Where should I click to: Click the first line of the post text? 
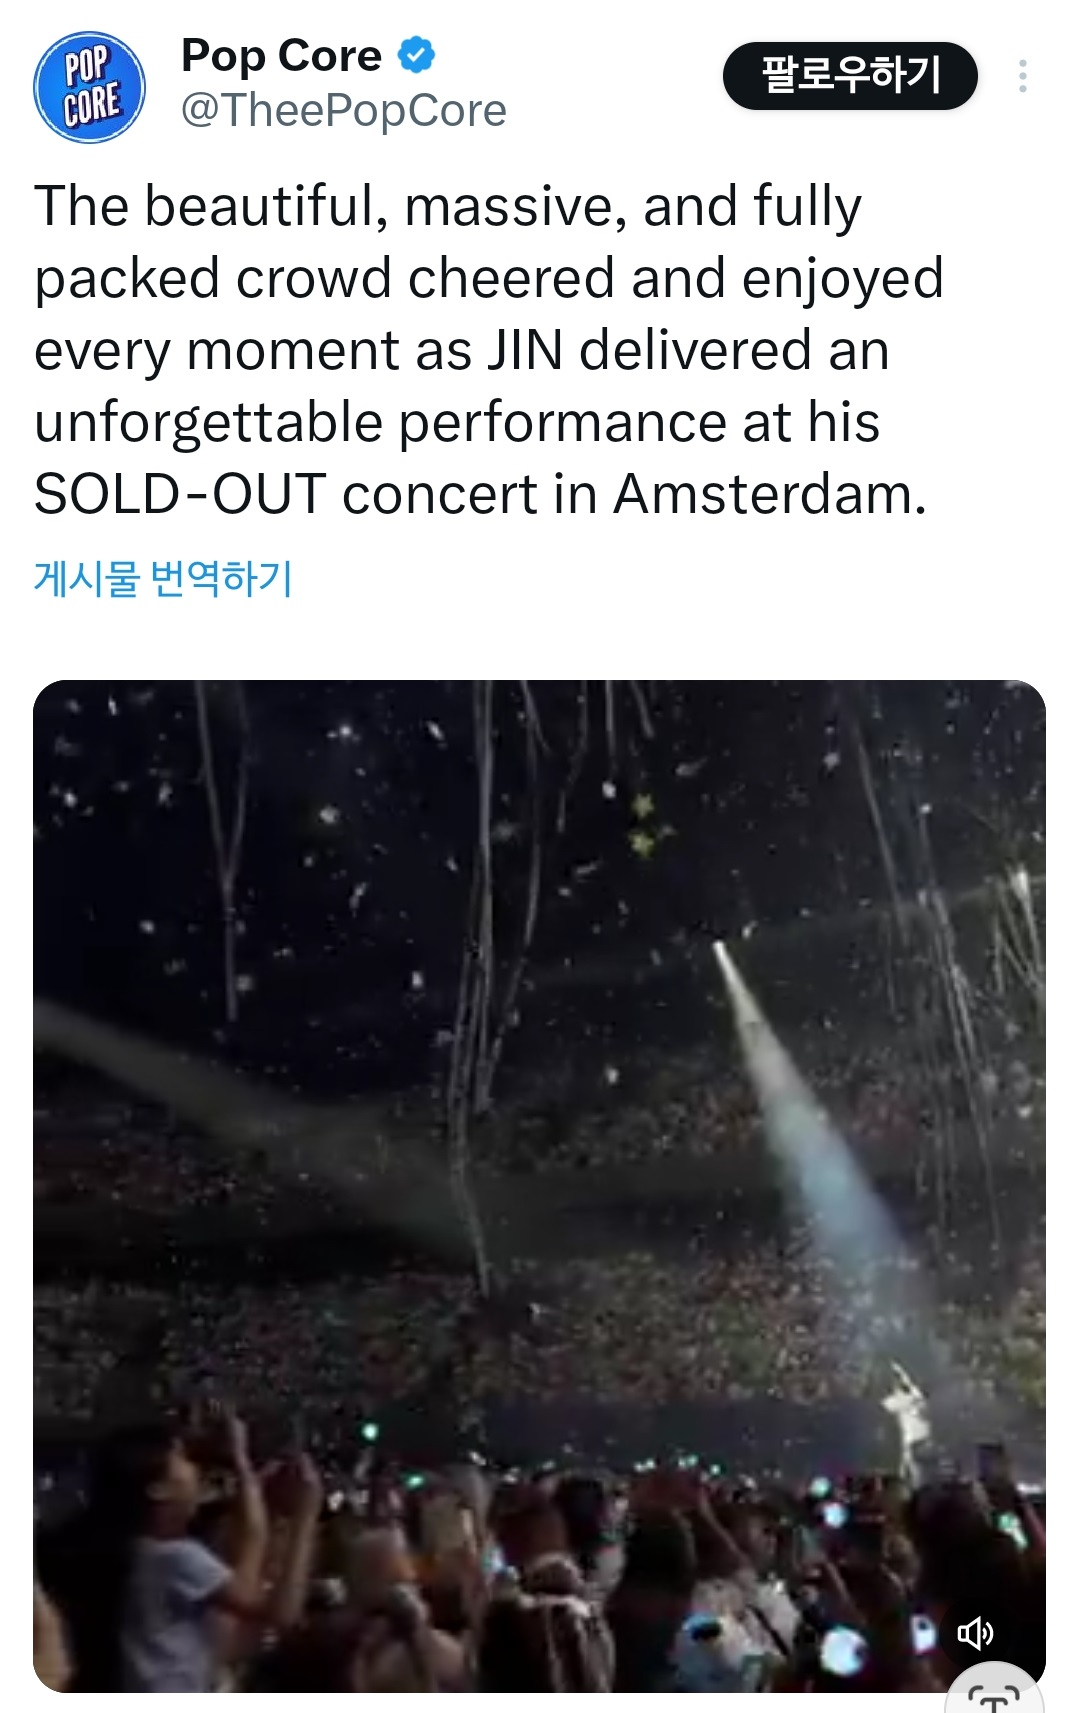tap(447, 207)
